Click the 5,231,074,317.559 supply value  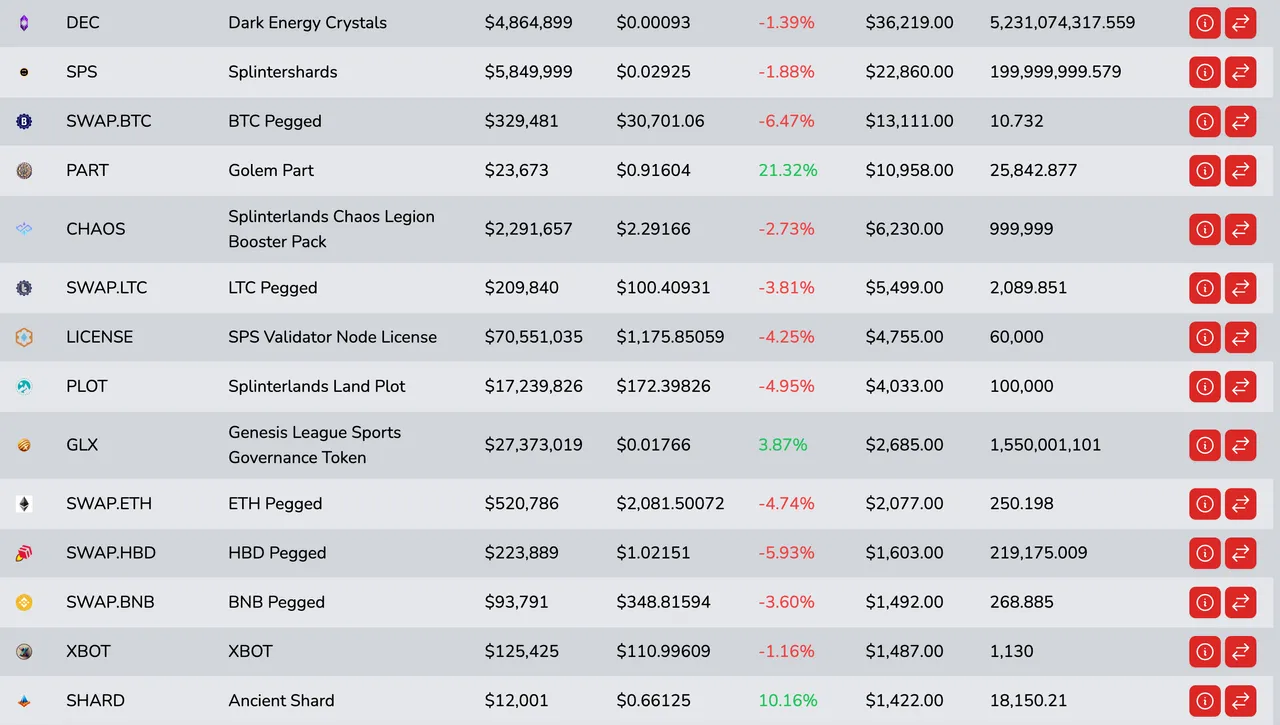[x=1063, y=22]
